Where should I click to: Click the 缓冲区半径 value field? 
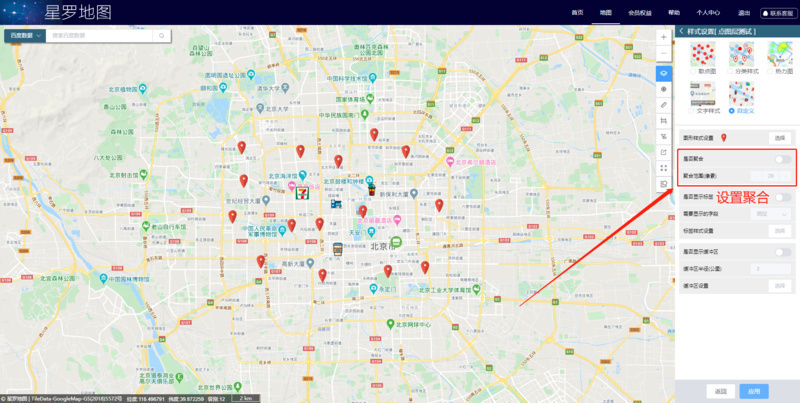pyautogui.click(x=771, y=269)
